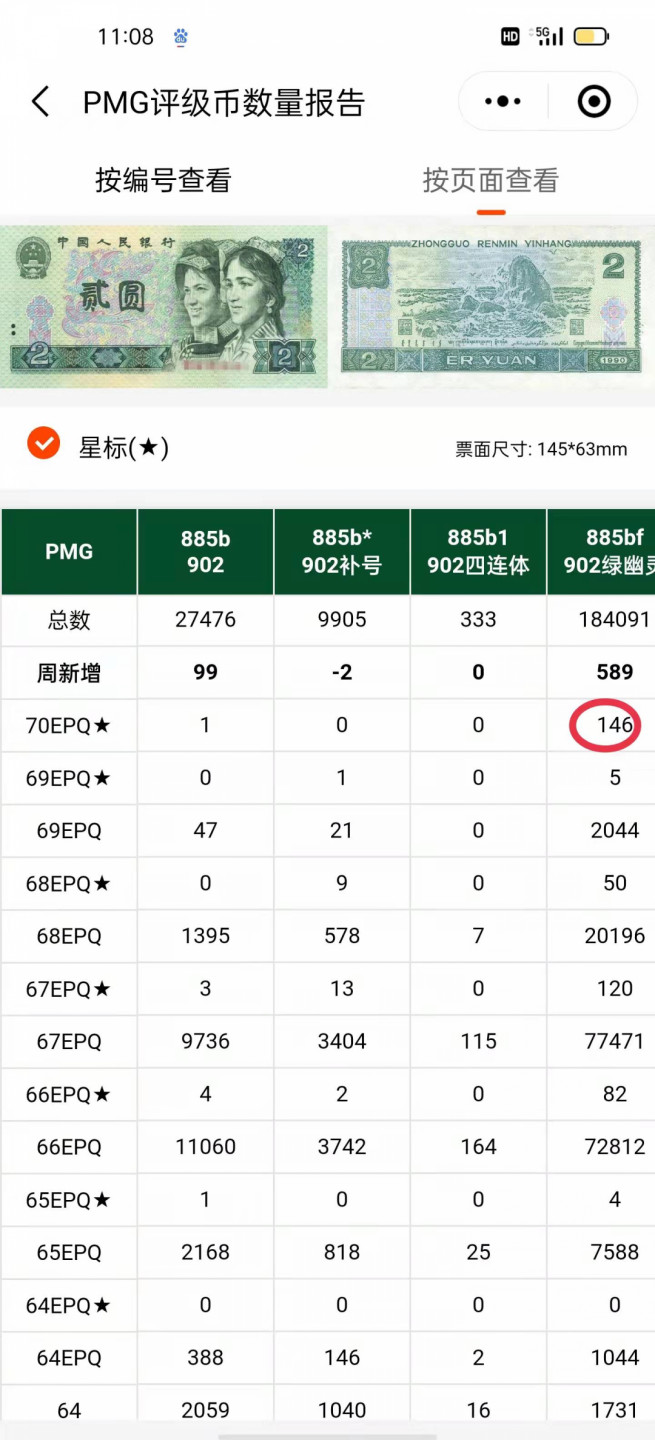
Task: Select the 885b 902 column header
Action: pyautogui.click(x=205, y=552)
